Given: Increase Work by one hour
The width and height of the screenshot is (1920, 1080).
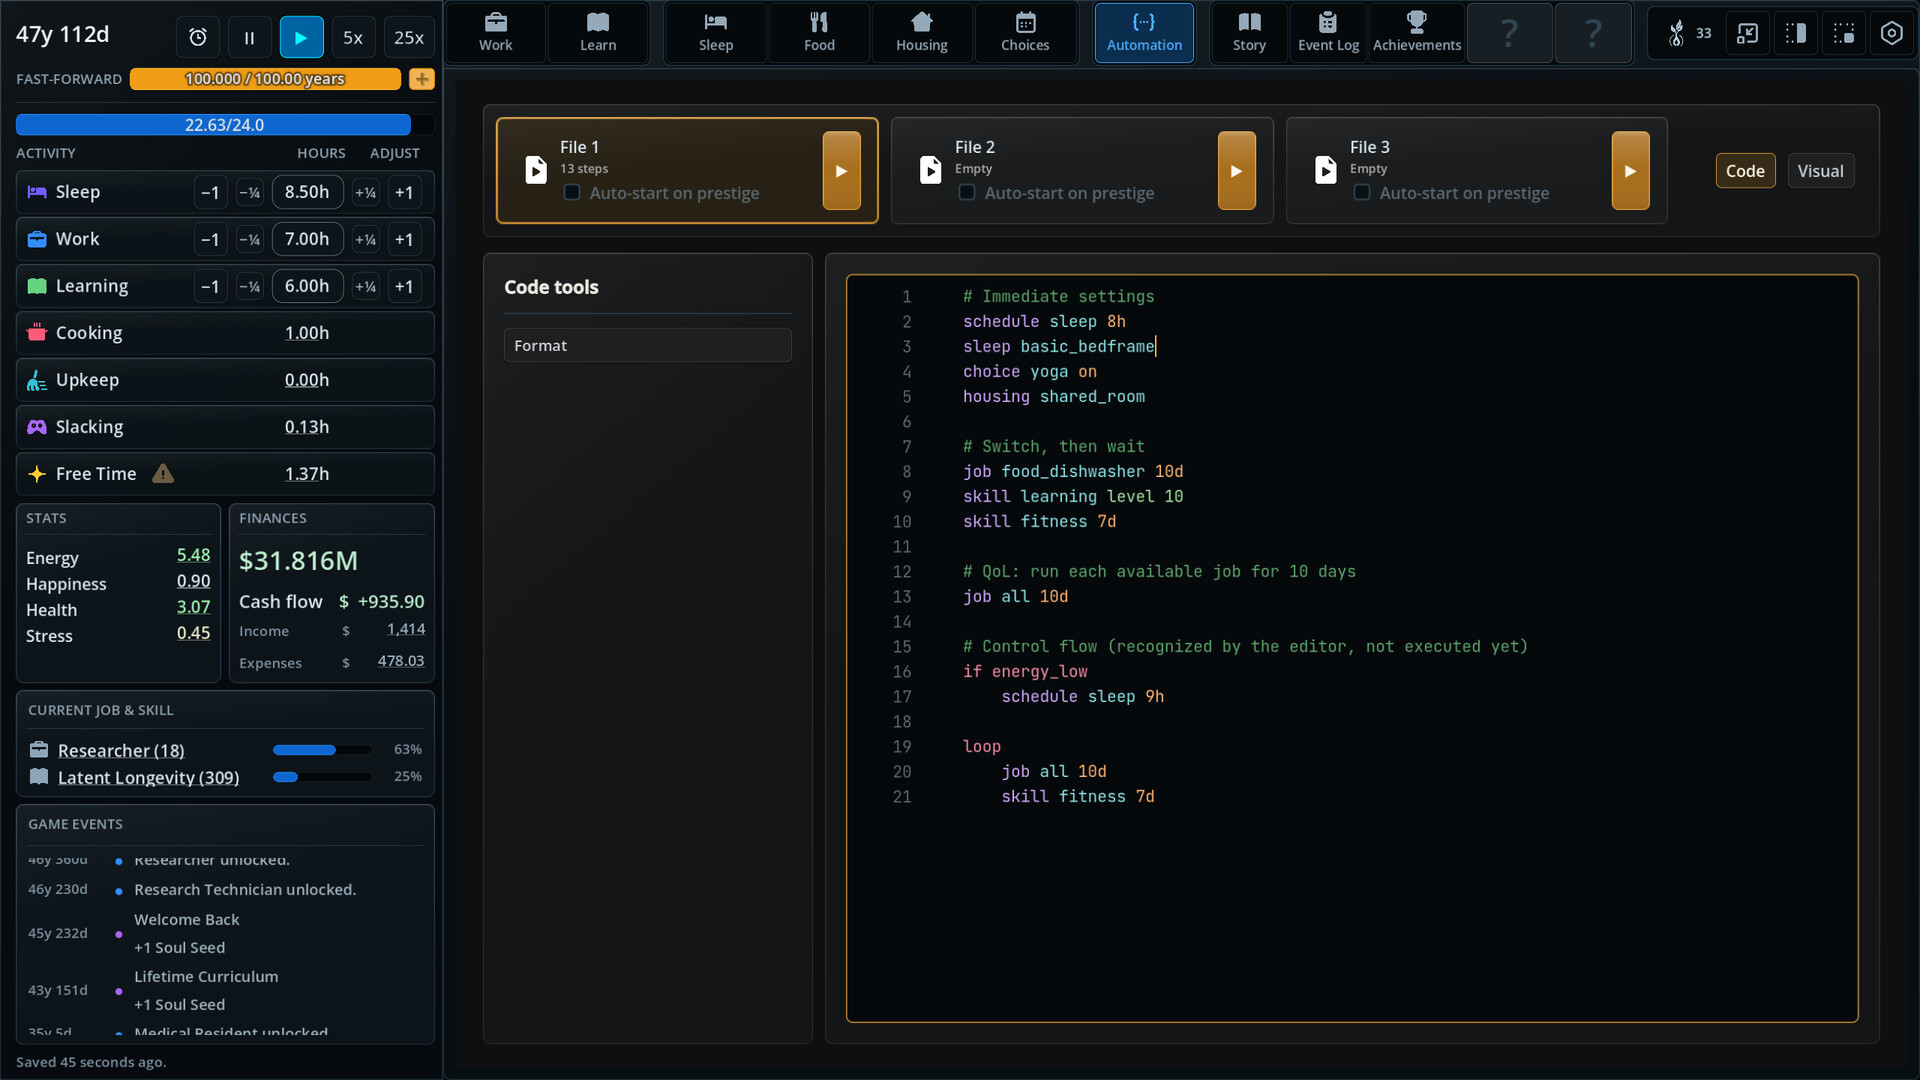Looking at the screenshot, I should coord(404,239).
